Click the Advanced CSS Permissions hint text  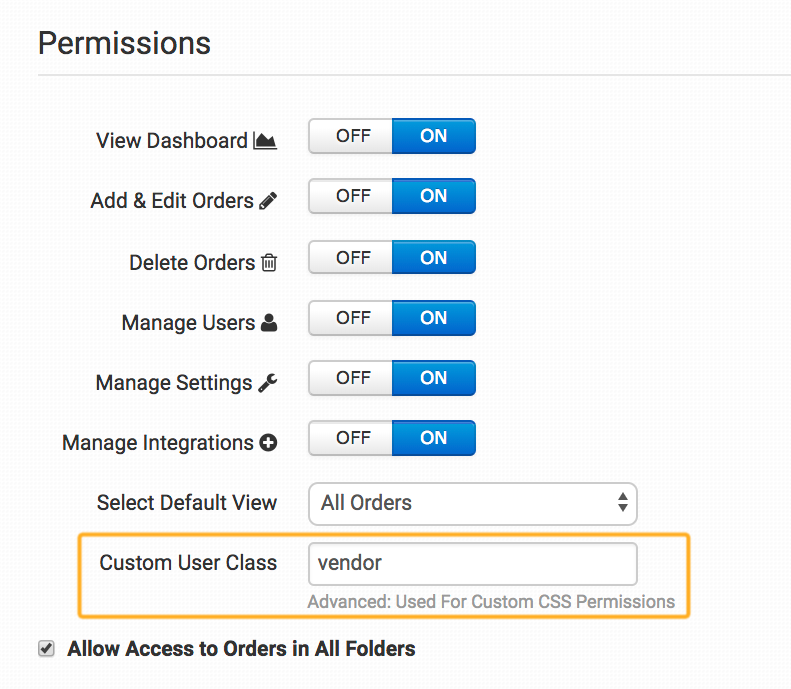(491, 602)
